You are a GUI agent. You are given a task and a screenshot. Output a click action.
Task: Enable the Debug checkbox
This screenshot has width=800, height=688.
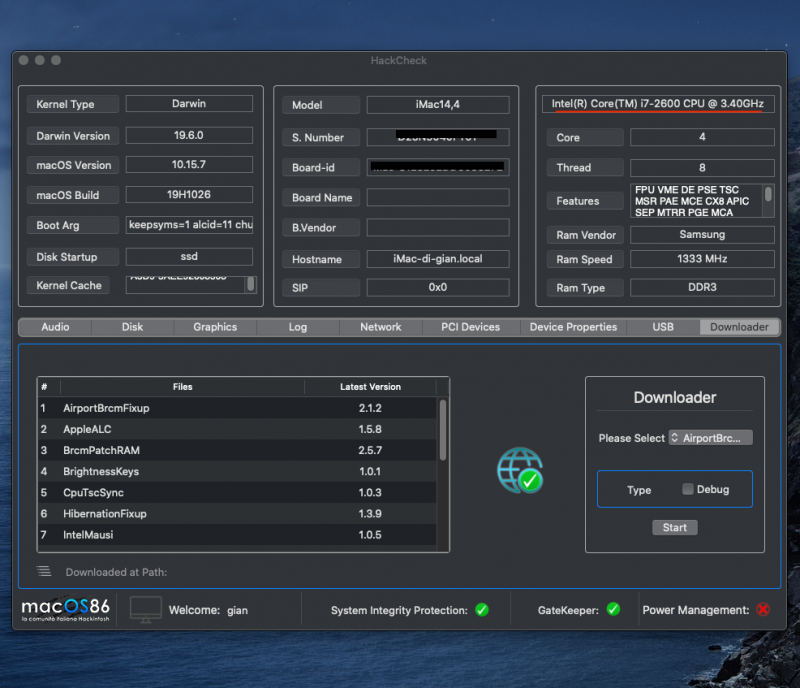pyautogui.click(x=688, y=490)
